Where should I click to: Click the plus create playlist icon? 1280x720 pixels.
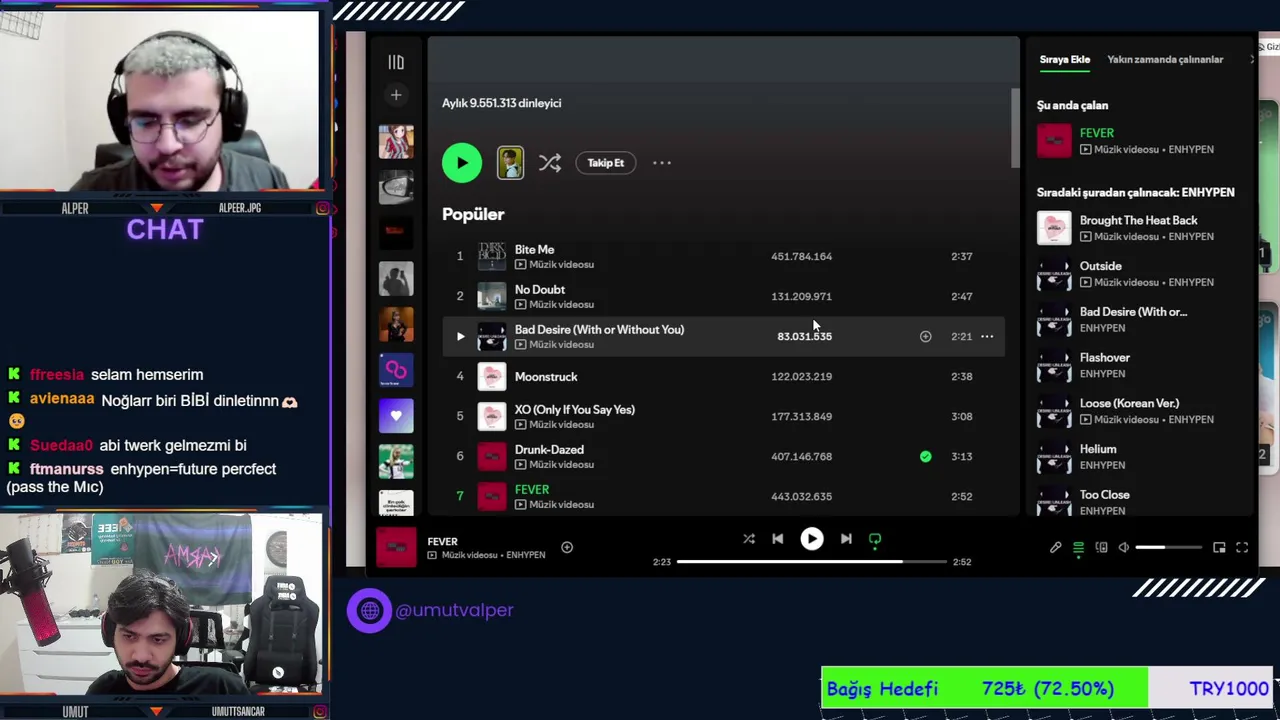[x=396, y=95]
